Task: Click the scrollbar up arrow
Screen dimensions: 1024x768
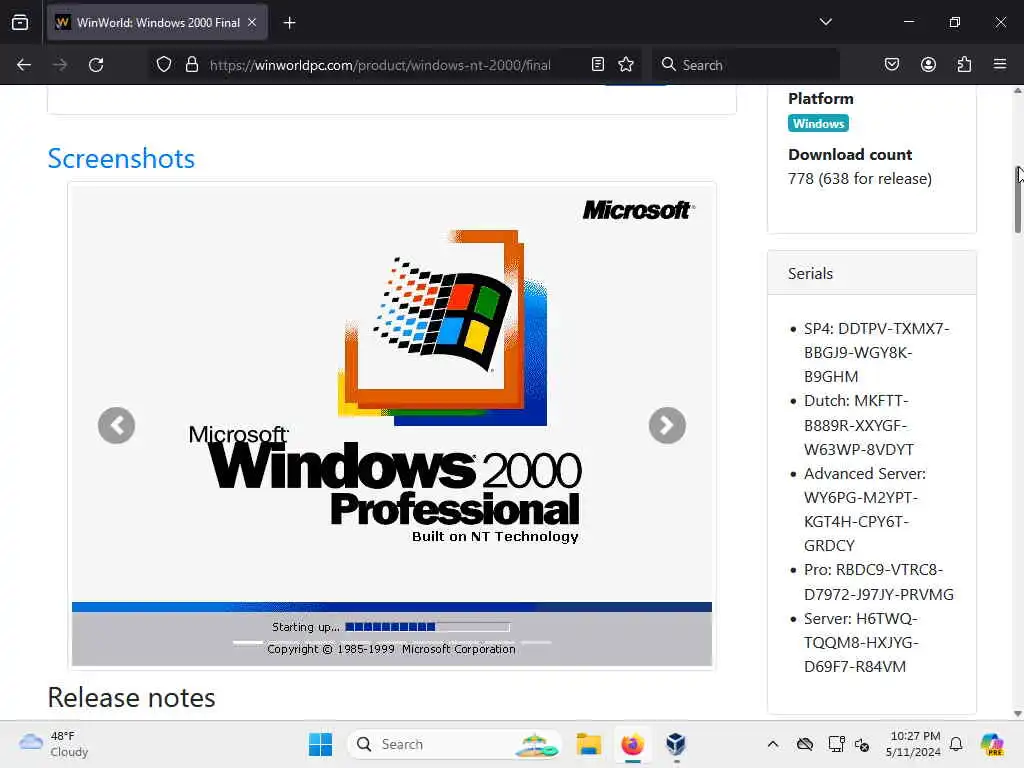Action: 1017,91
